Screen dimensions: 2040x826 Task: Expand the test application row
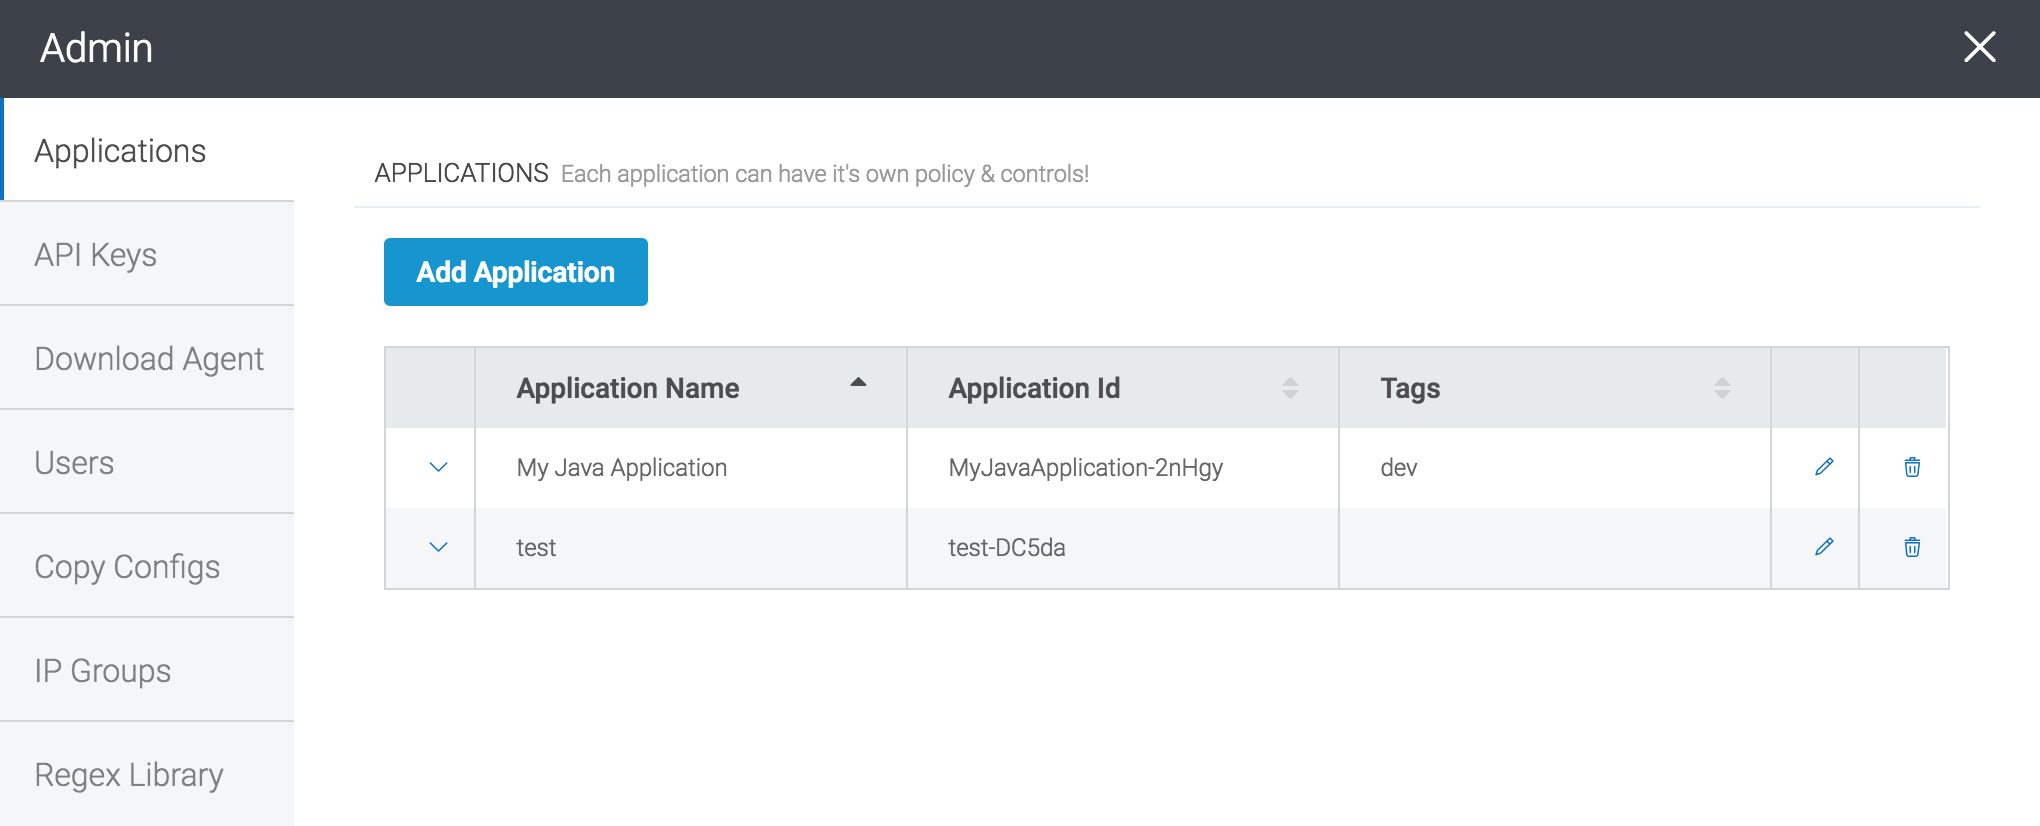pos(438,547)
